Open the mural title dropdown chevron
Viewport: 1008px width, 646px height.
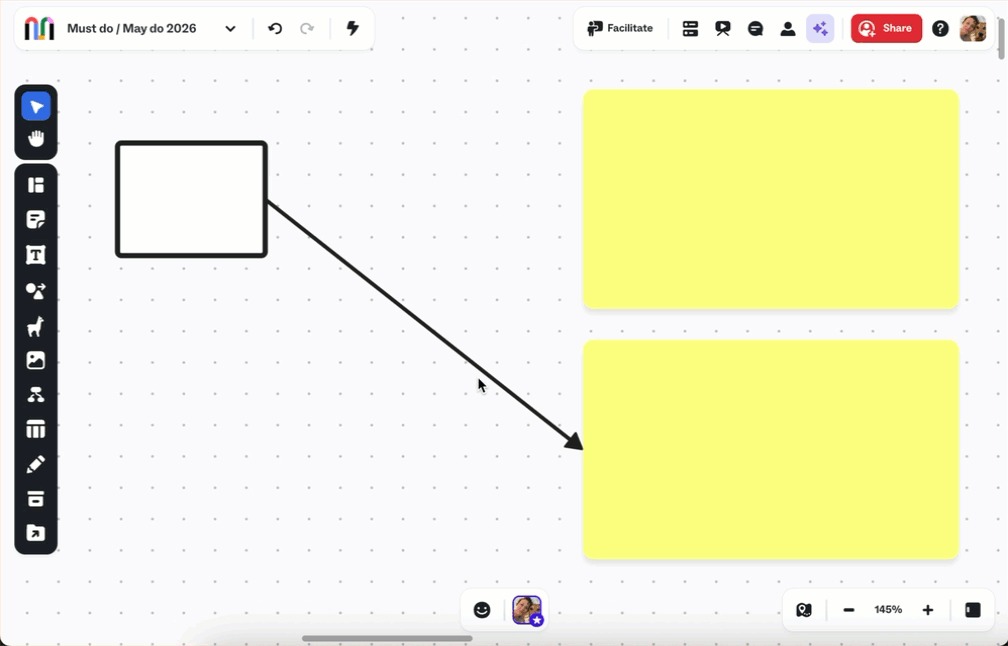[230, 28]
